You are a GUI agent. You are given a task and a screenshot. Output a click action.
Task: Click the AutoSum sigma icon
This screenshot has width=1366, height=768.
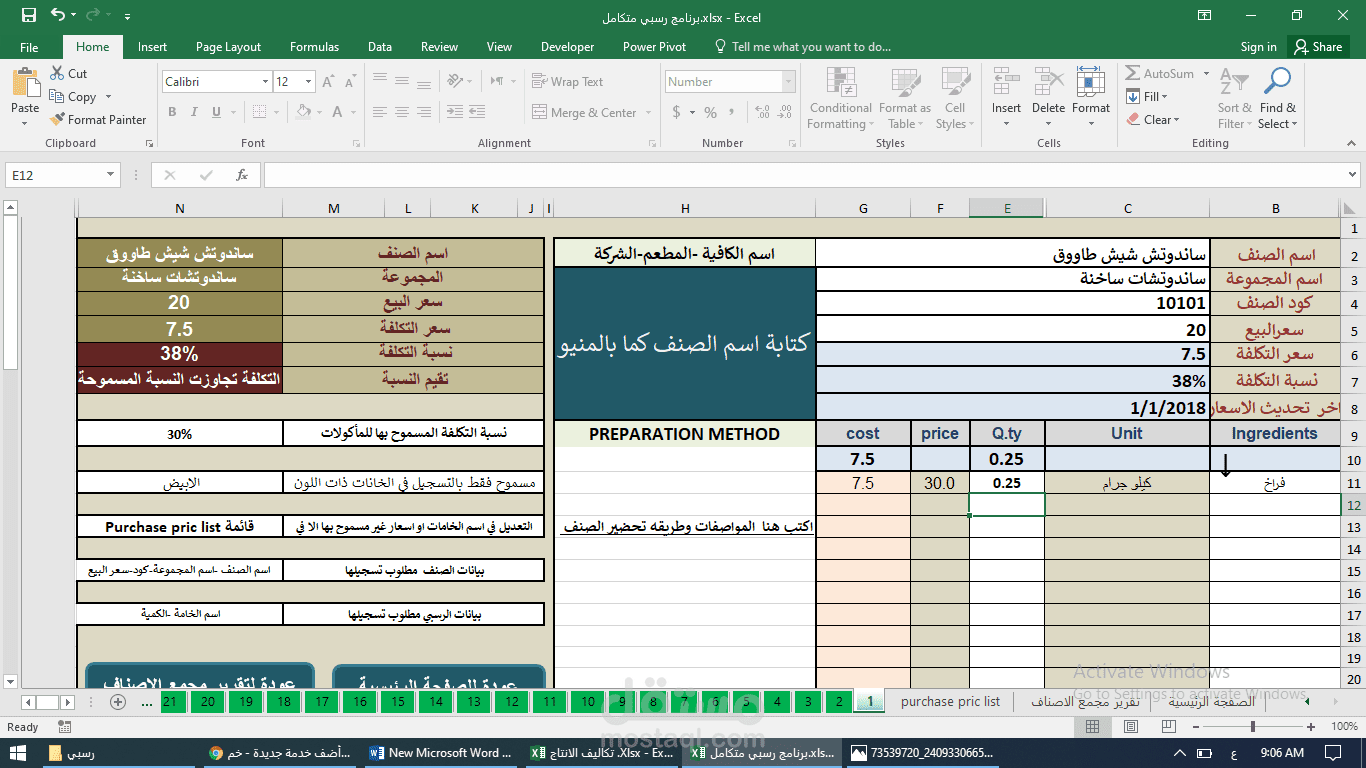tap(1133, 74)
